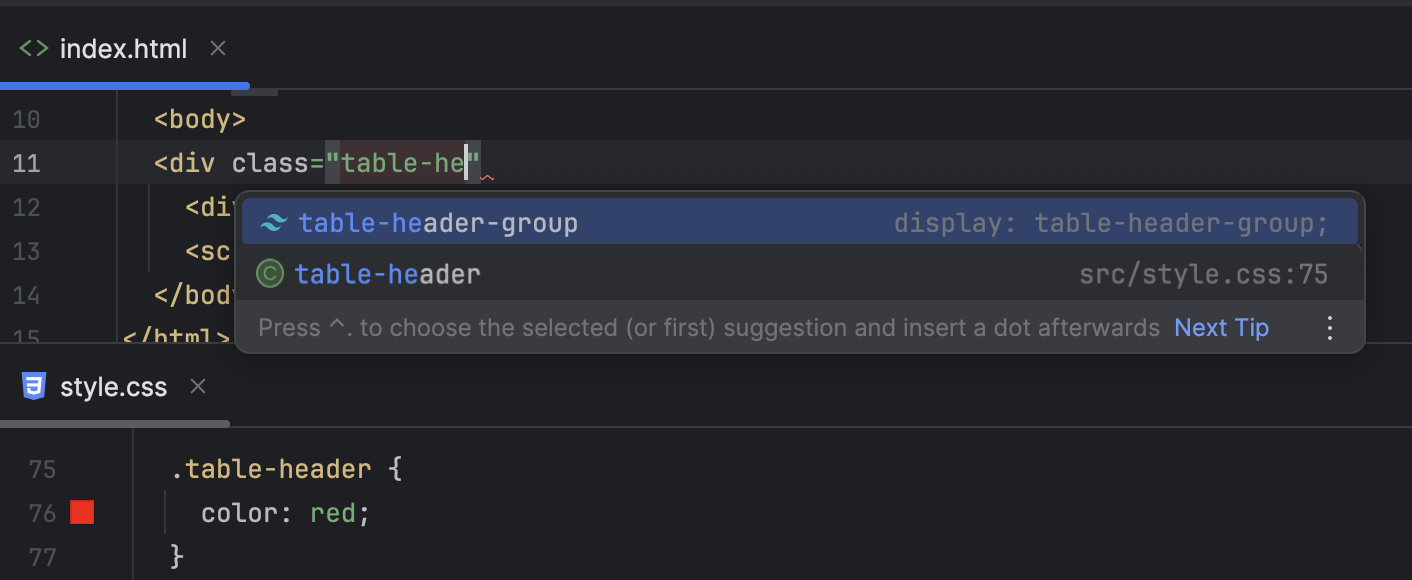The width and height of the screenshot is (1412, 580).
Task: Select the table-header completion suggestion
Action: 388,273
